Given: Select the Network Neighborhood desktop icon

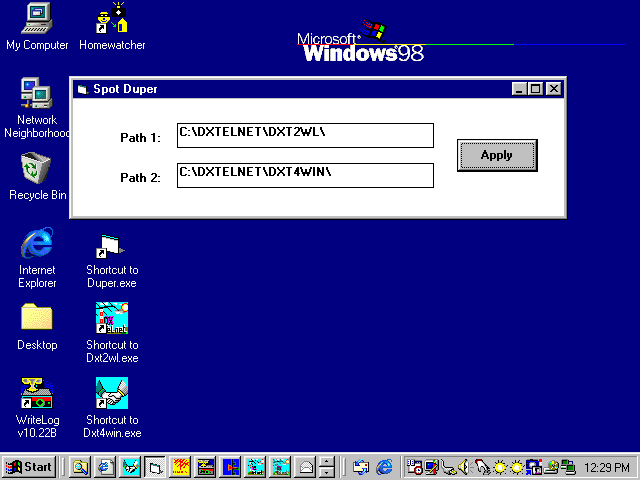Looking at the screenshot, I should pos(37,108).
